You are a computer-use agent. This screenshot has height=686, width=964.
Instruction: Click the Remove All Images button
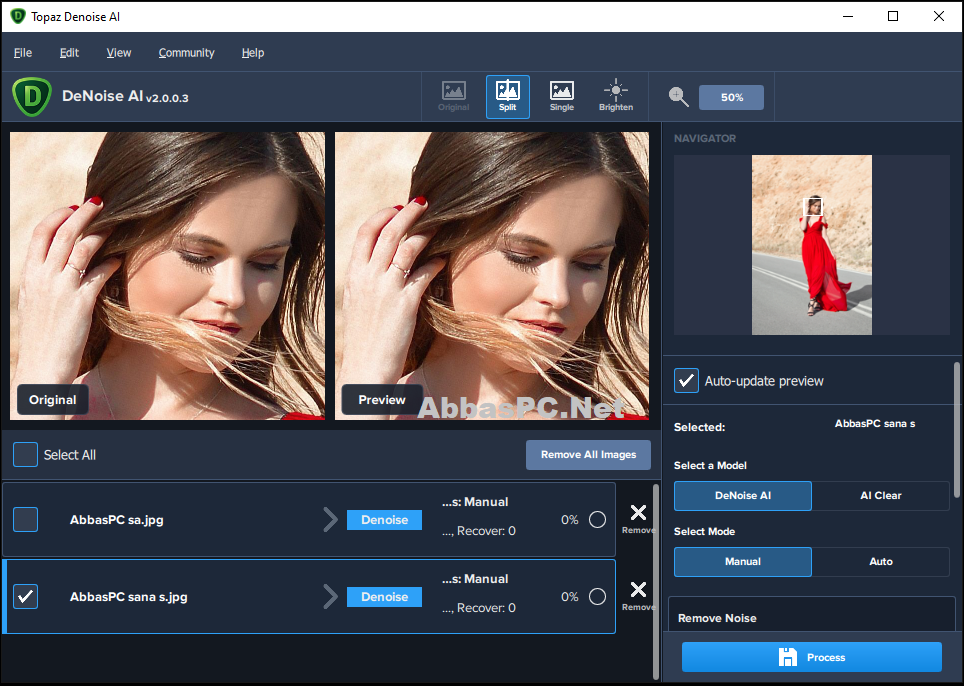(588, 455)
